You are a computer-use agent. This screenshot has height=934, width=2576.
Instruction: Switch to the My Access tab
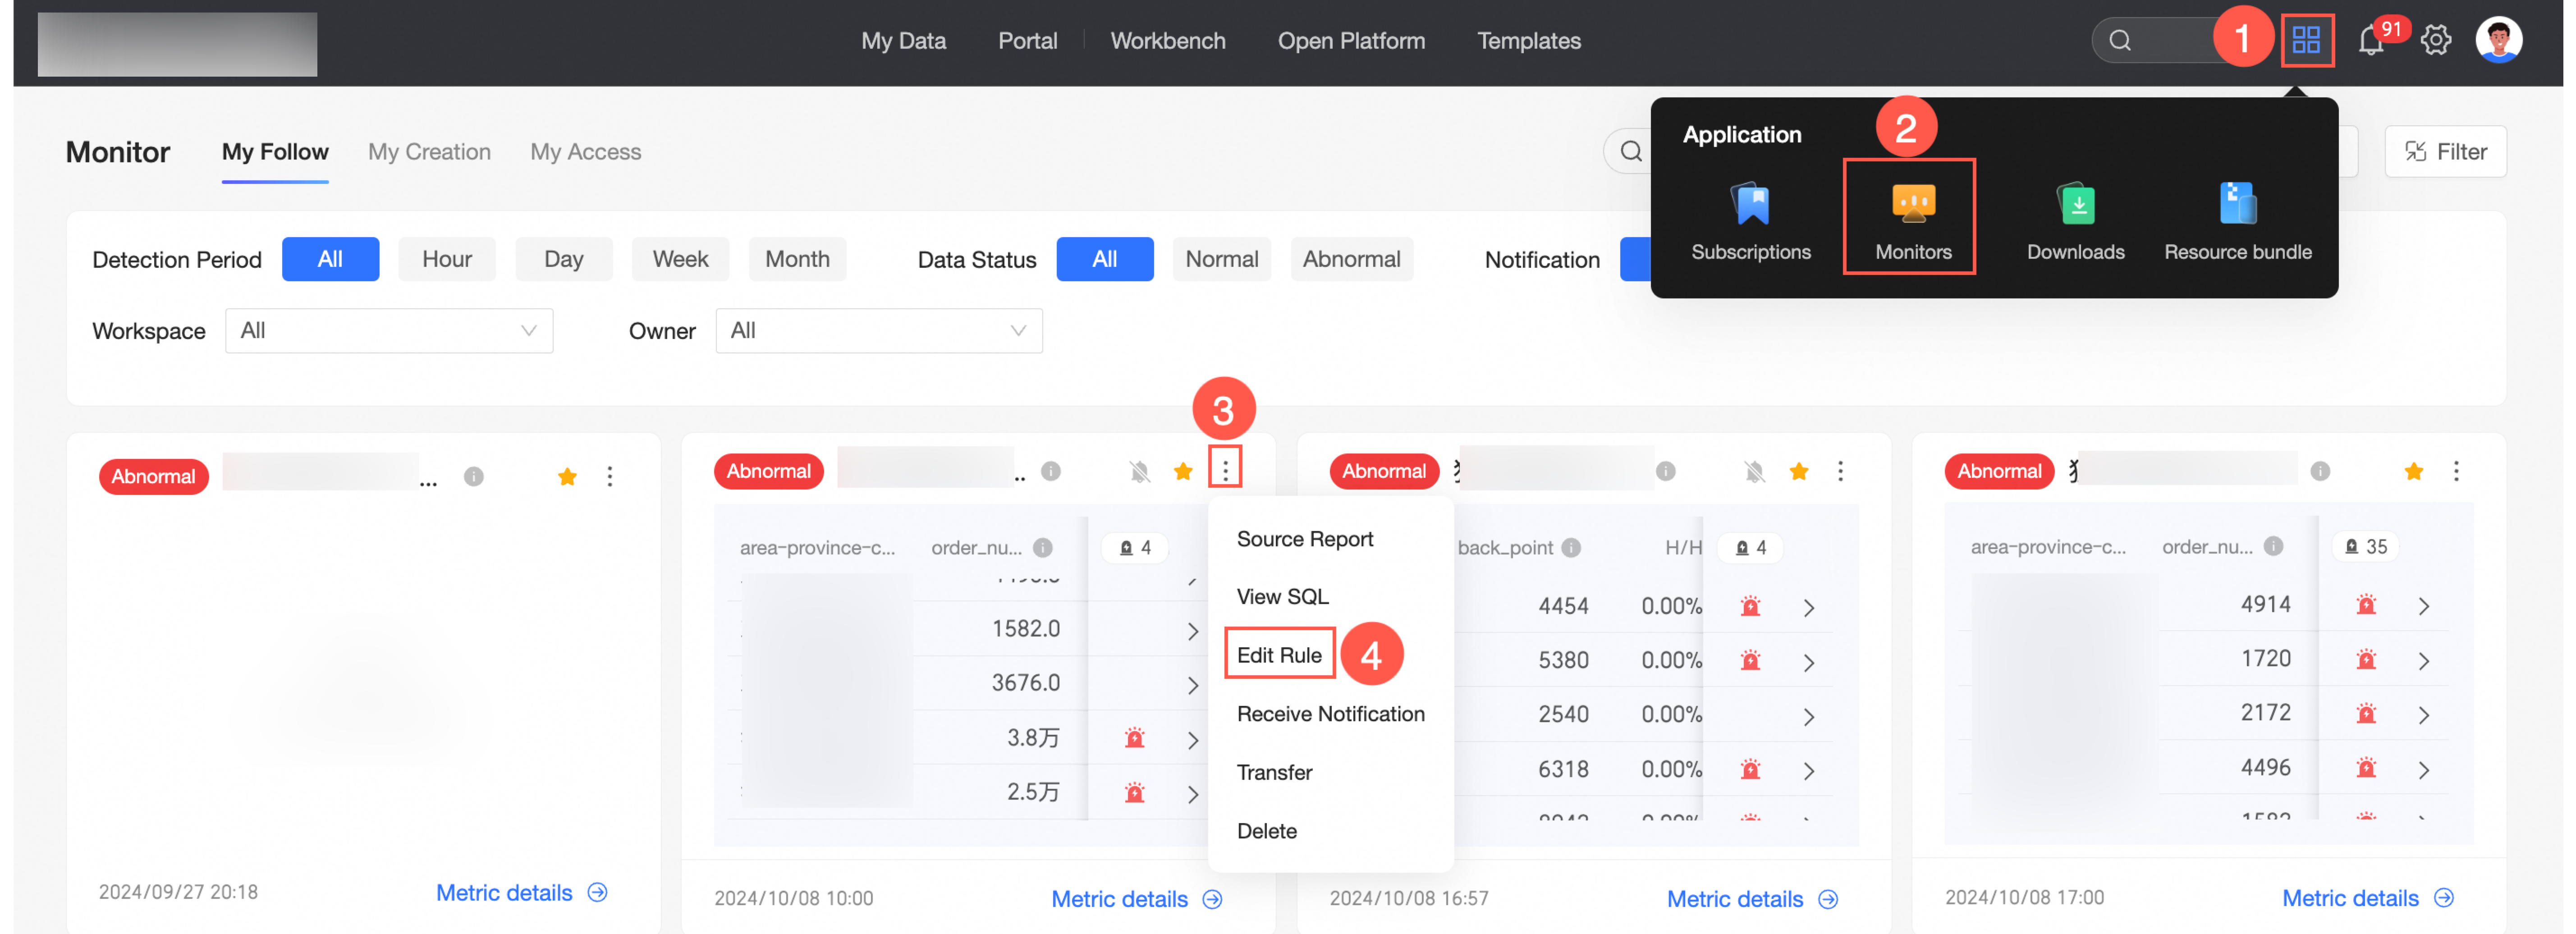[585, 152]
